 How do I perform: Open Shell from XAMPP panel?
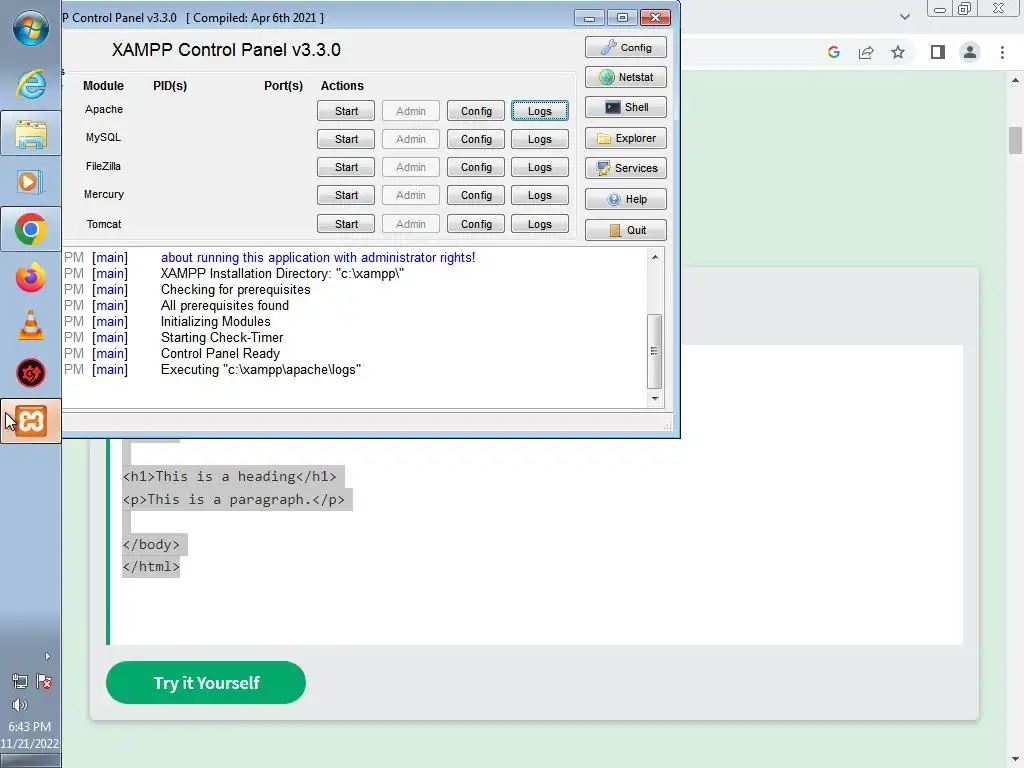tap(626, 107)
